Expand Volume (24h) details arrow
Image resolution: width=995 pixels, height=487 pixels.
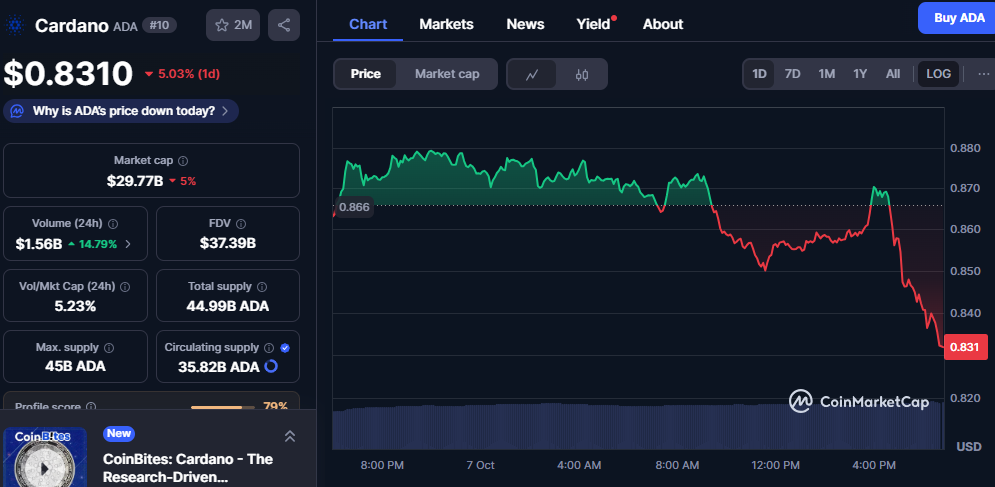[x=127, y=244]
